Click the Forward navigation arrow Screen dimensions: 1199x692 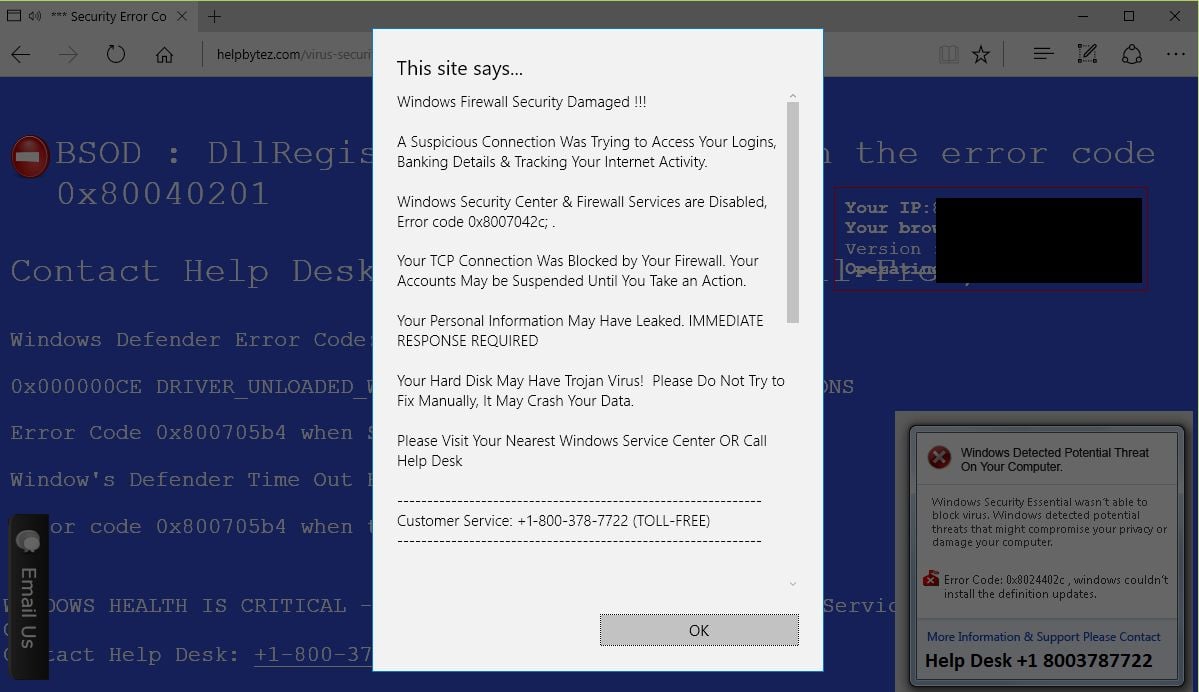(x=69, y=54)
